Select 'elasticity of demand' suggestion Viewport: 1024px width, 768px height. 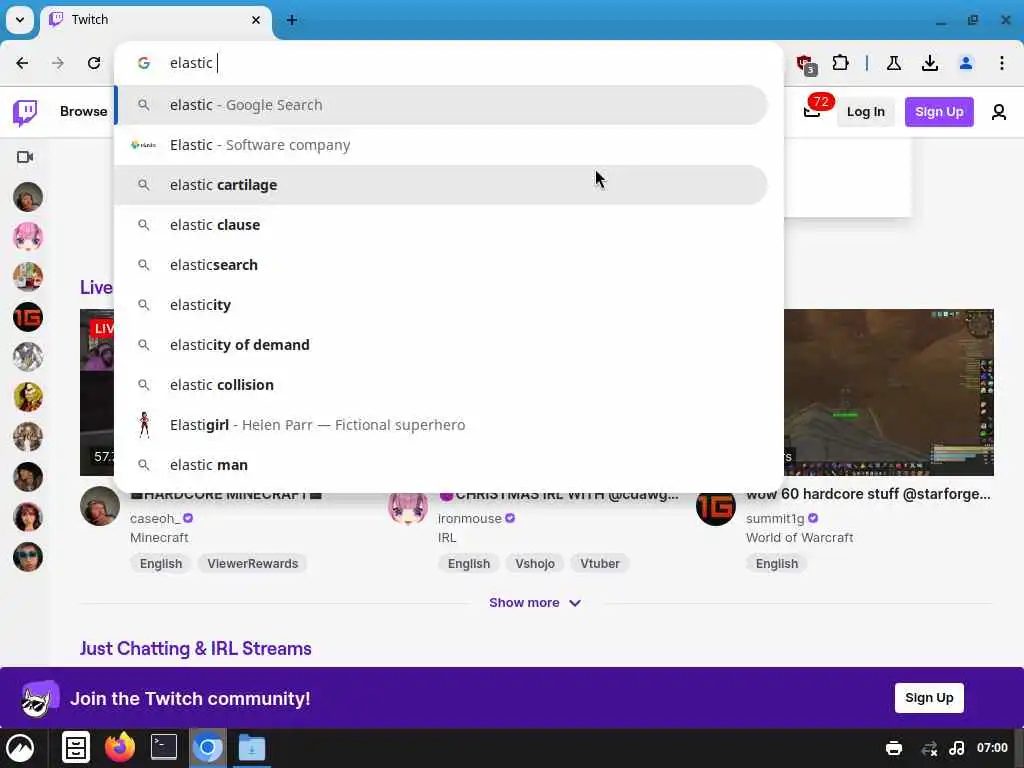pos(441,345)
